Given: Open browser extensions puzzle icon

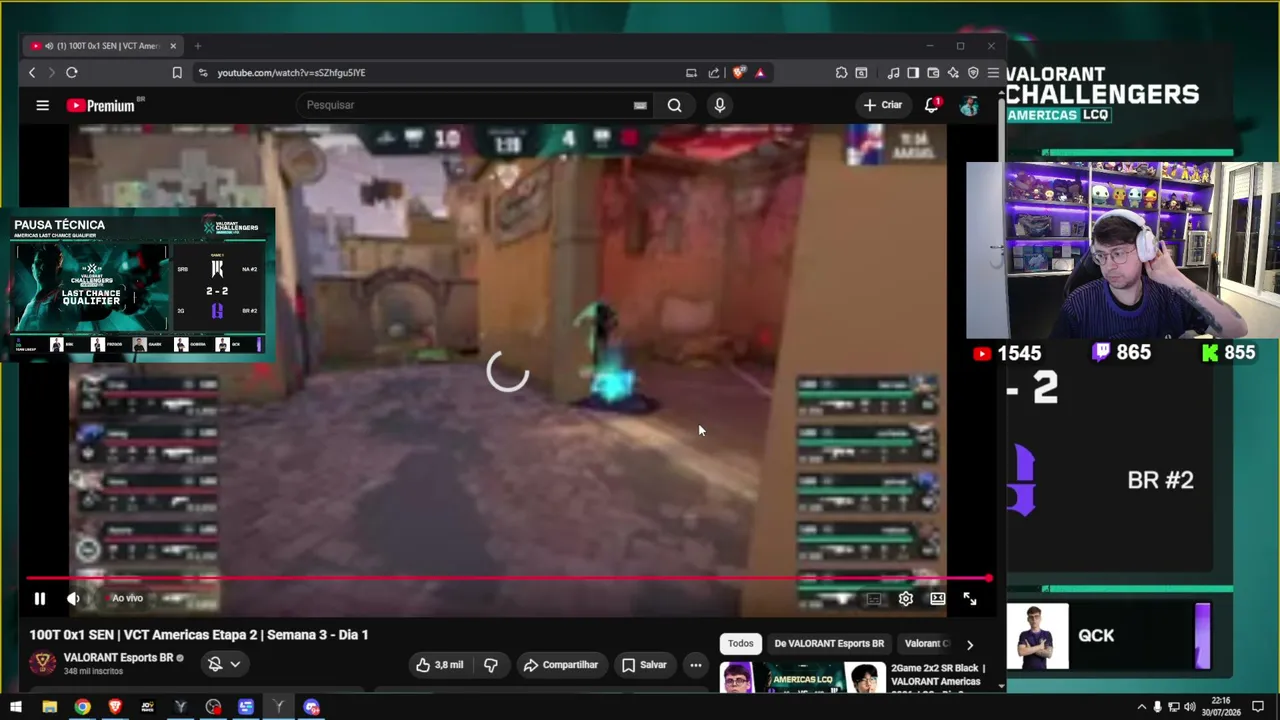Looking at the screenshot, I should click(841, 73).
